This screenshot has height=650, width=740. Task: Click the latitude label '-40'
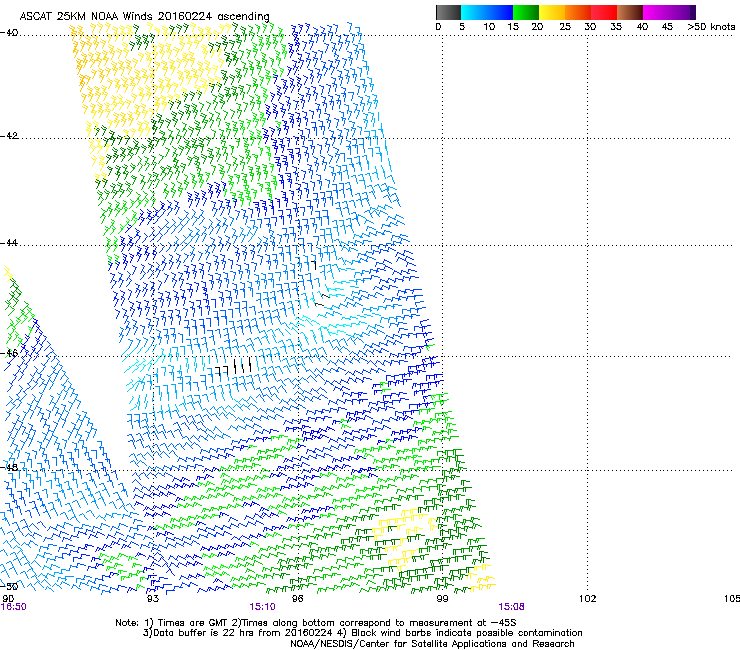(x=9, y=33)
